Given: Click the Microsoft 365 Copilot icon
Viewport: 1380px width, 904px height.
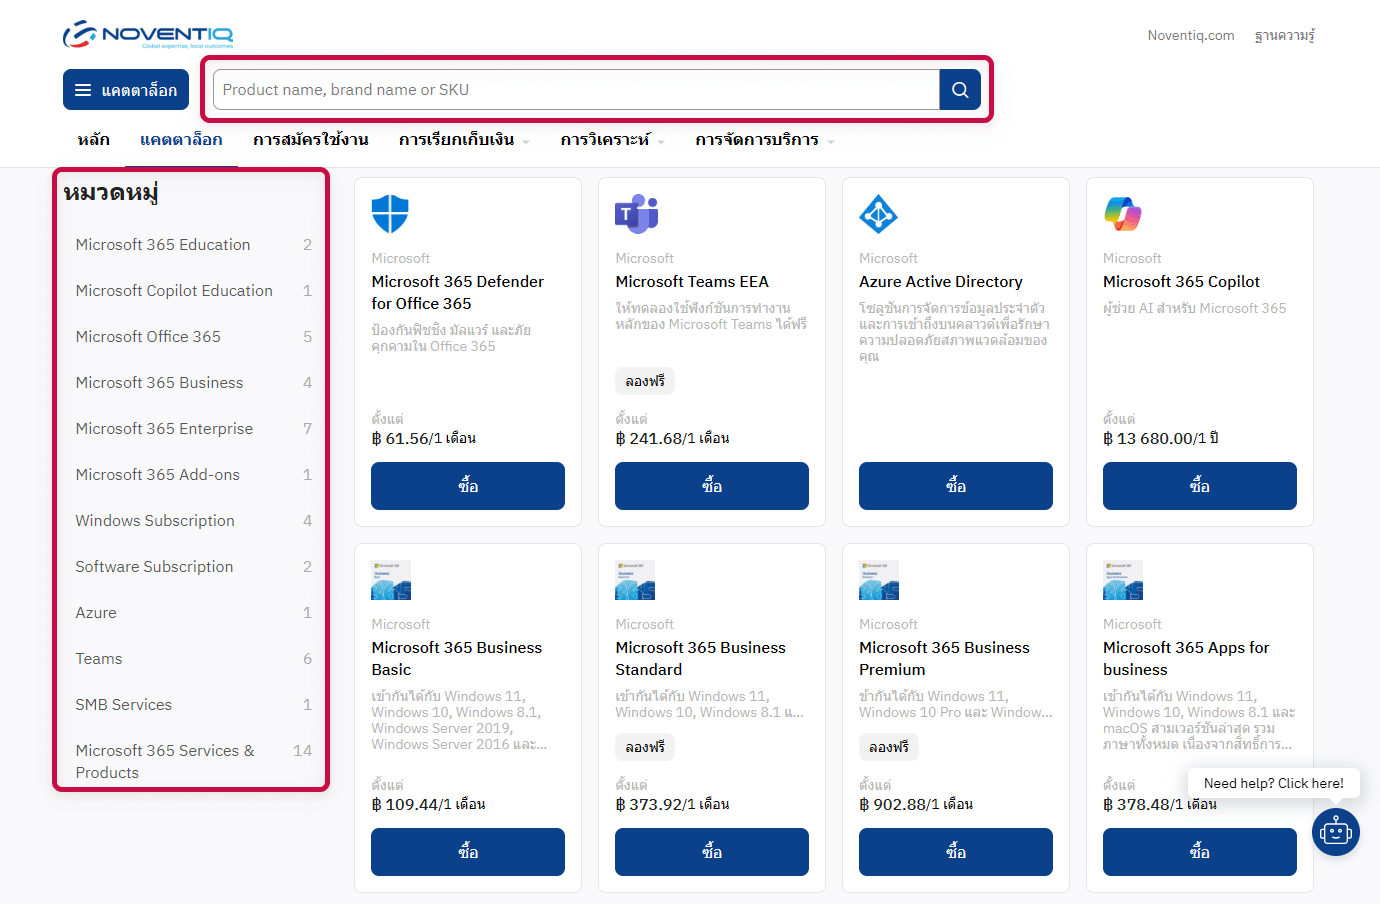Looking at the screenshot, I should [1122, 213].
